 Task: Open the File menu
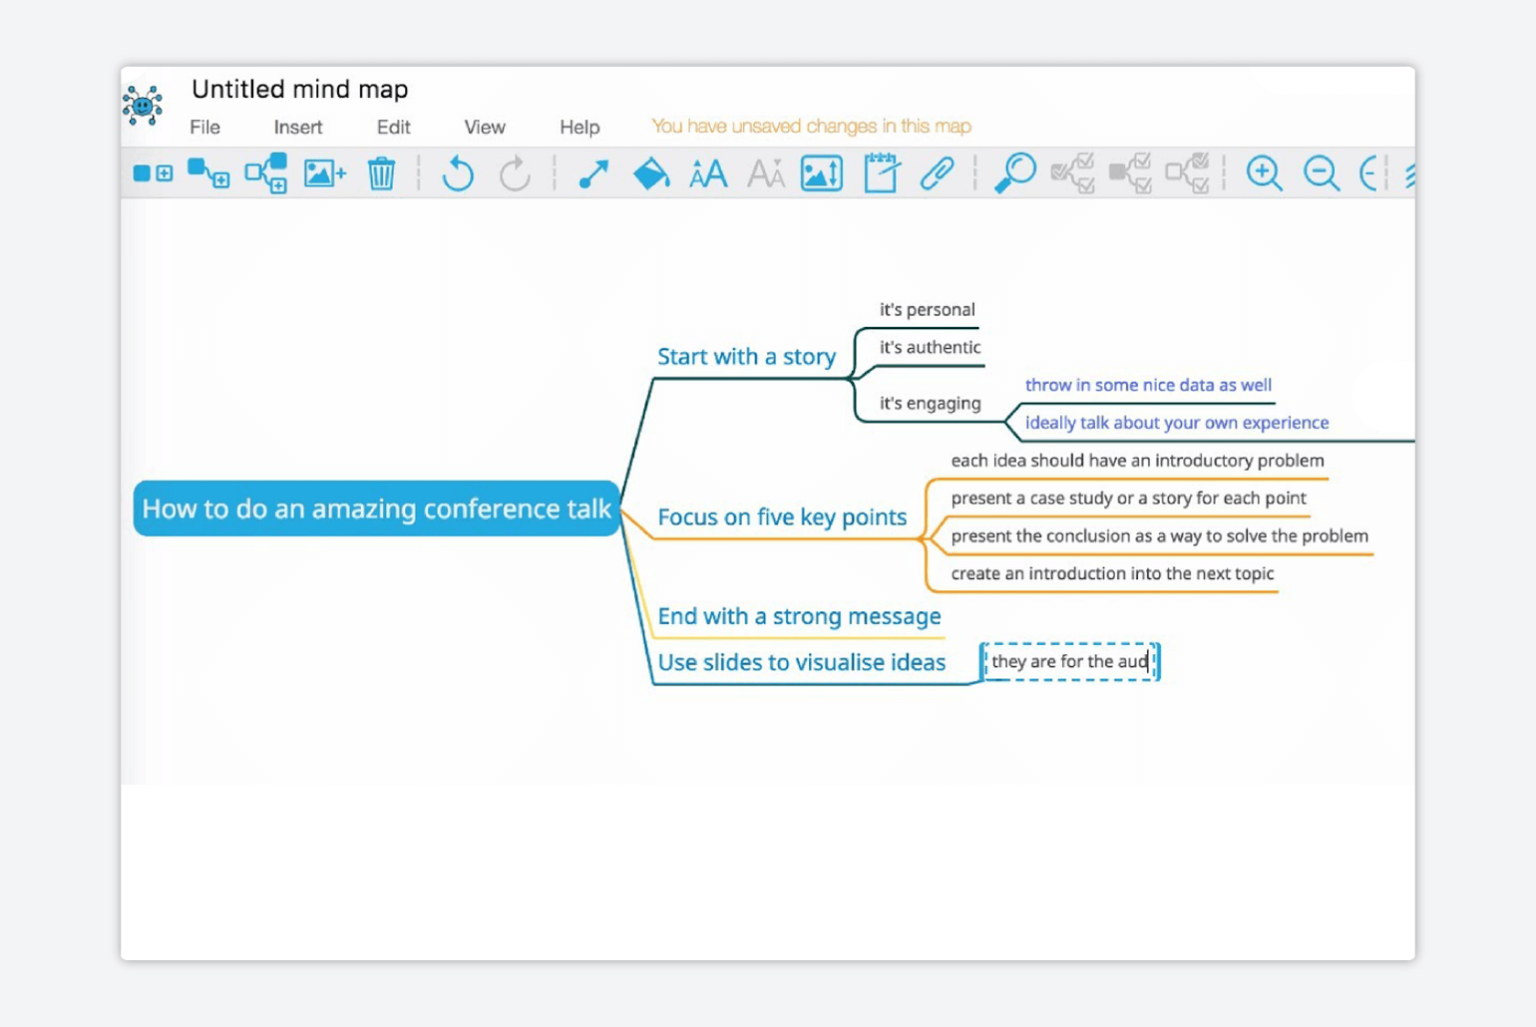(x=205, y=127)
